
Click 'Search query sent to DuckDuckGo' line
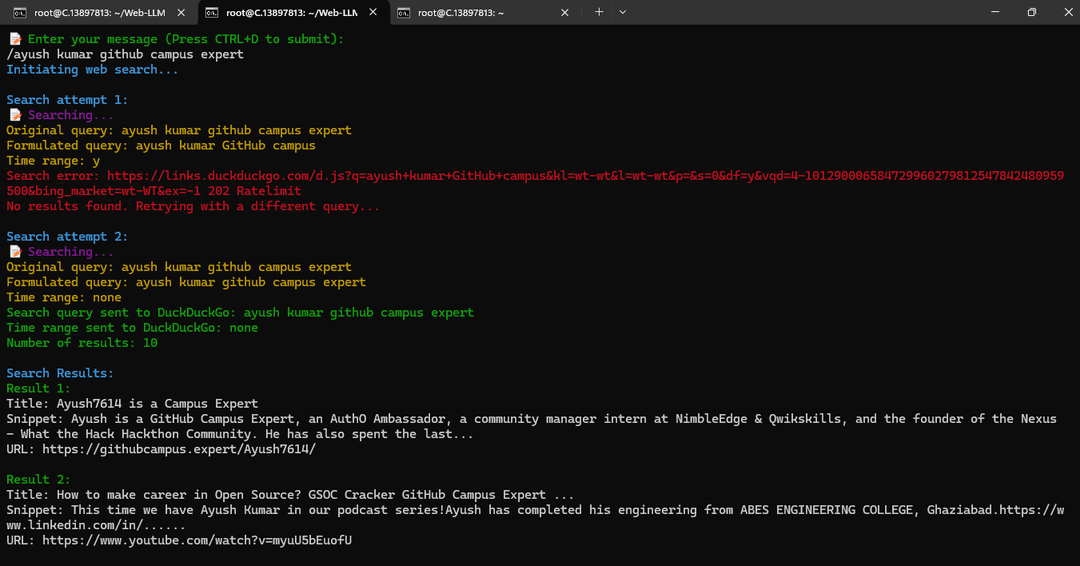[x=240, y=313]
